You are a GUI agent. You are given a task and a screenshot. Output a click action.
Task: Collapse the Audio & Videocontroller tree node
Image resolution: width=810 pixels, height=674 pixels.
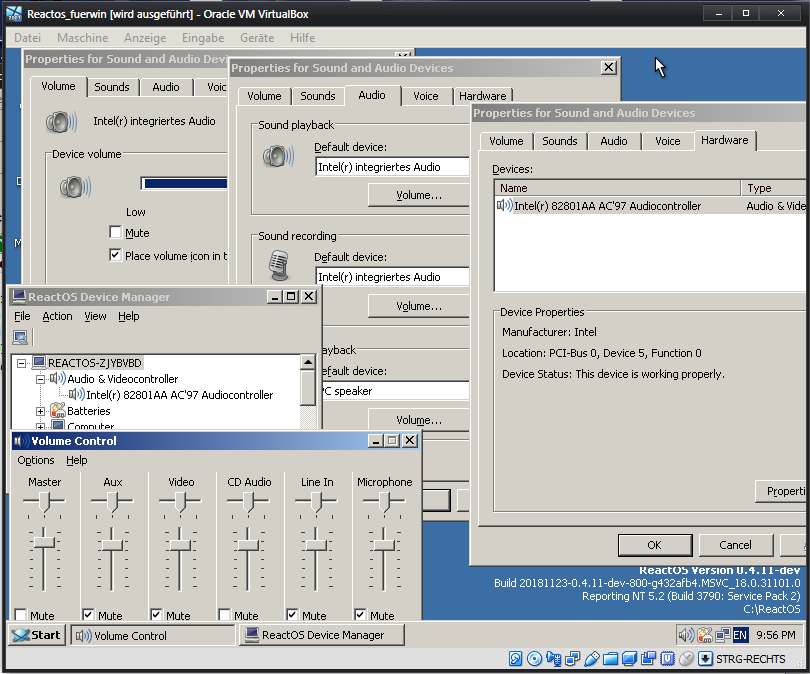coord(40,379)
